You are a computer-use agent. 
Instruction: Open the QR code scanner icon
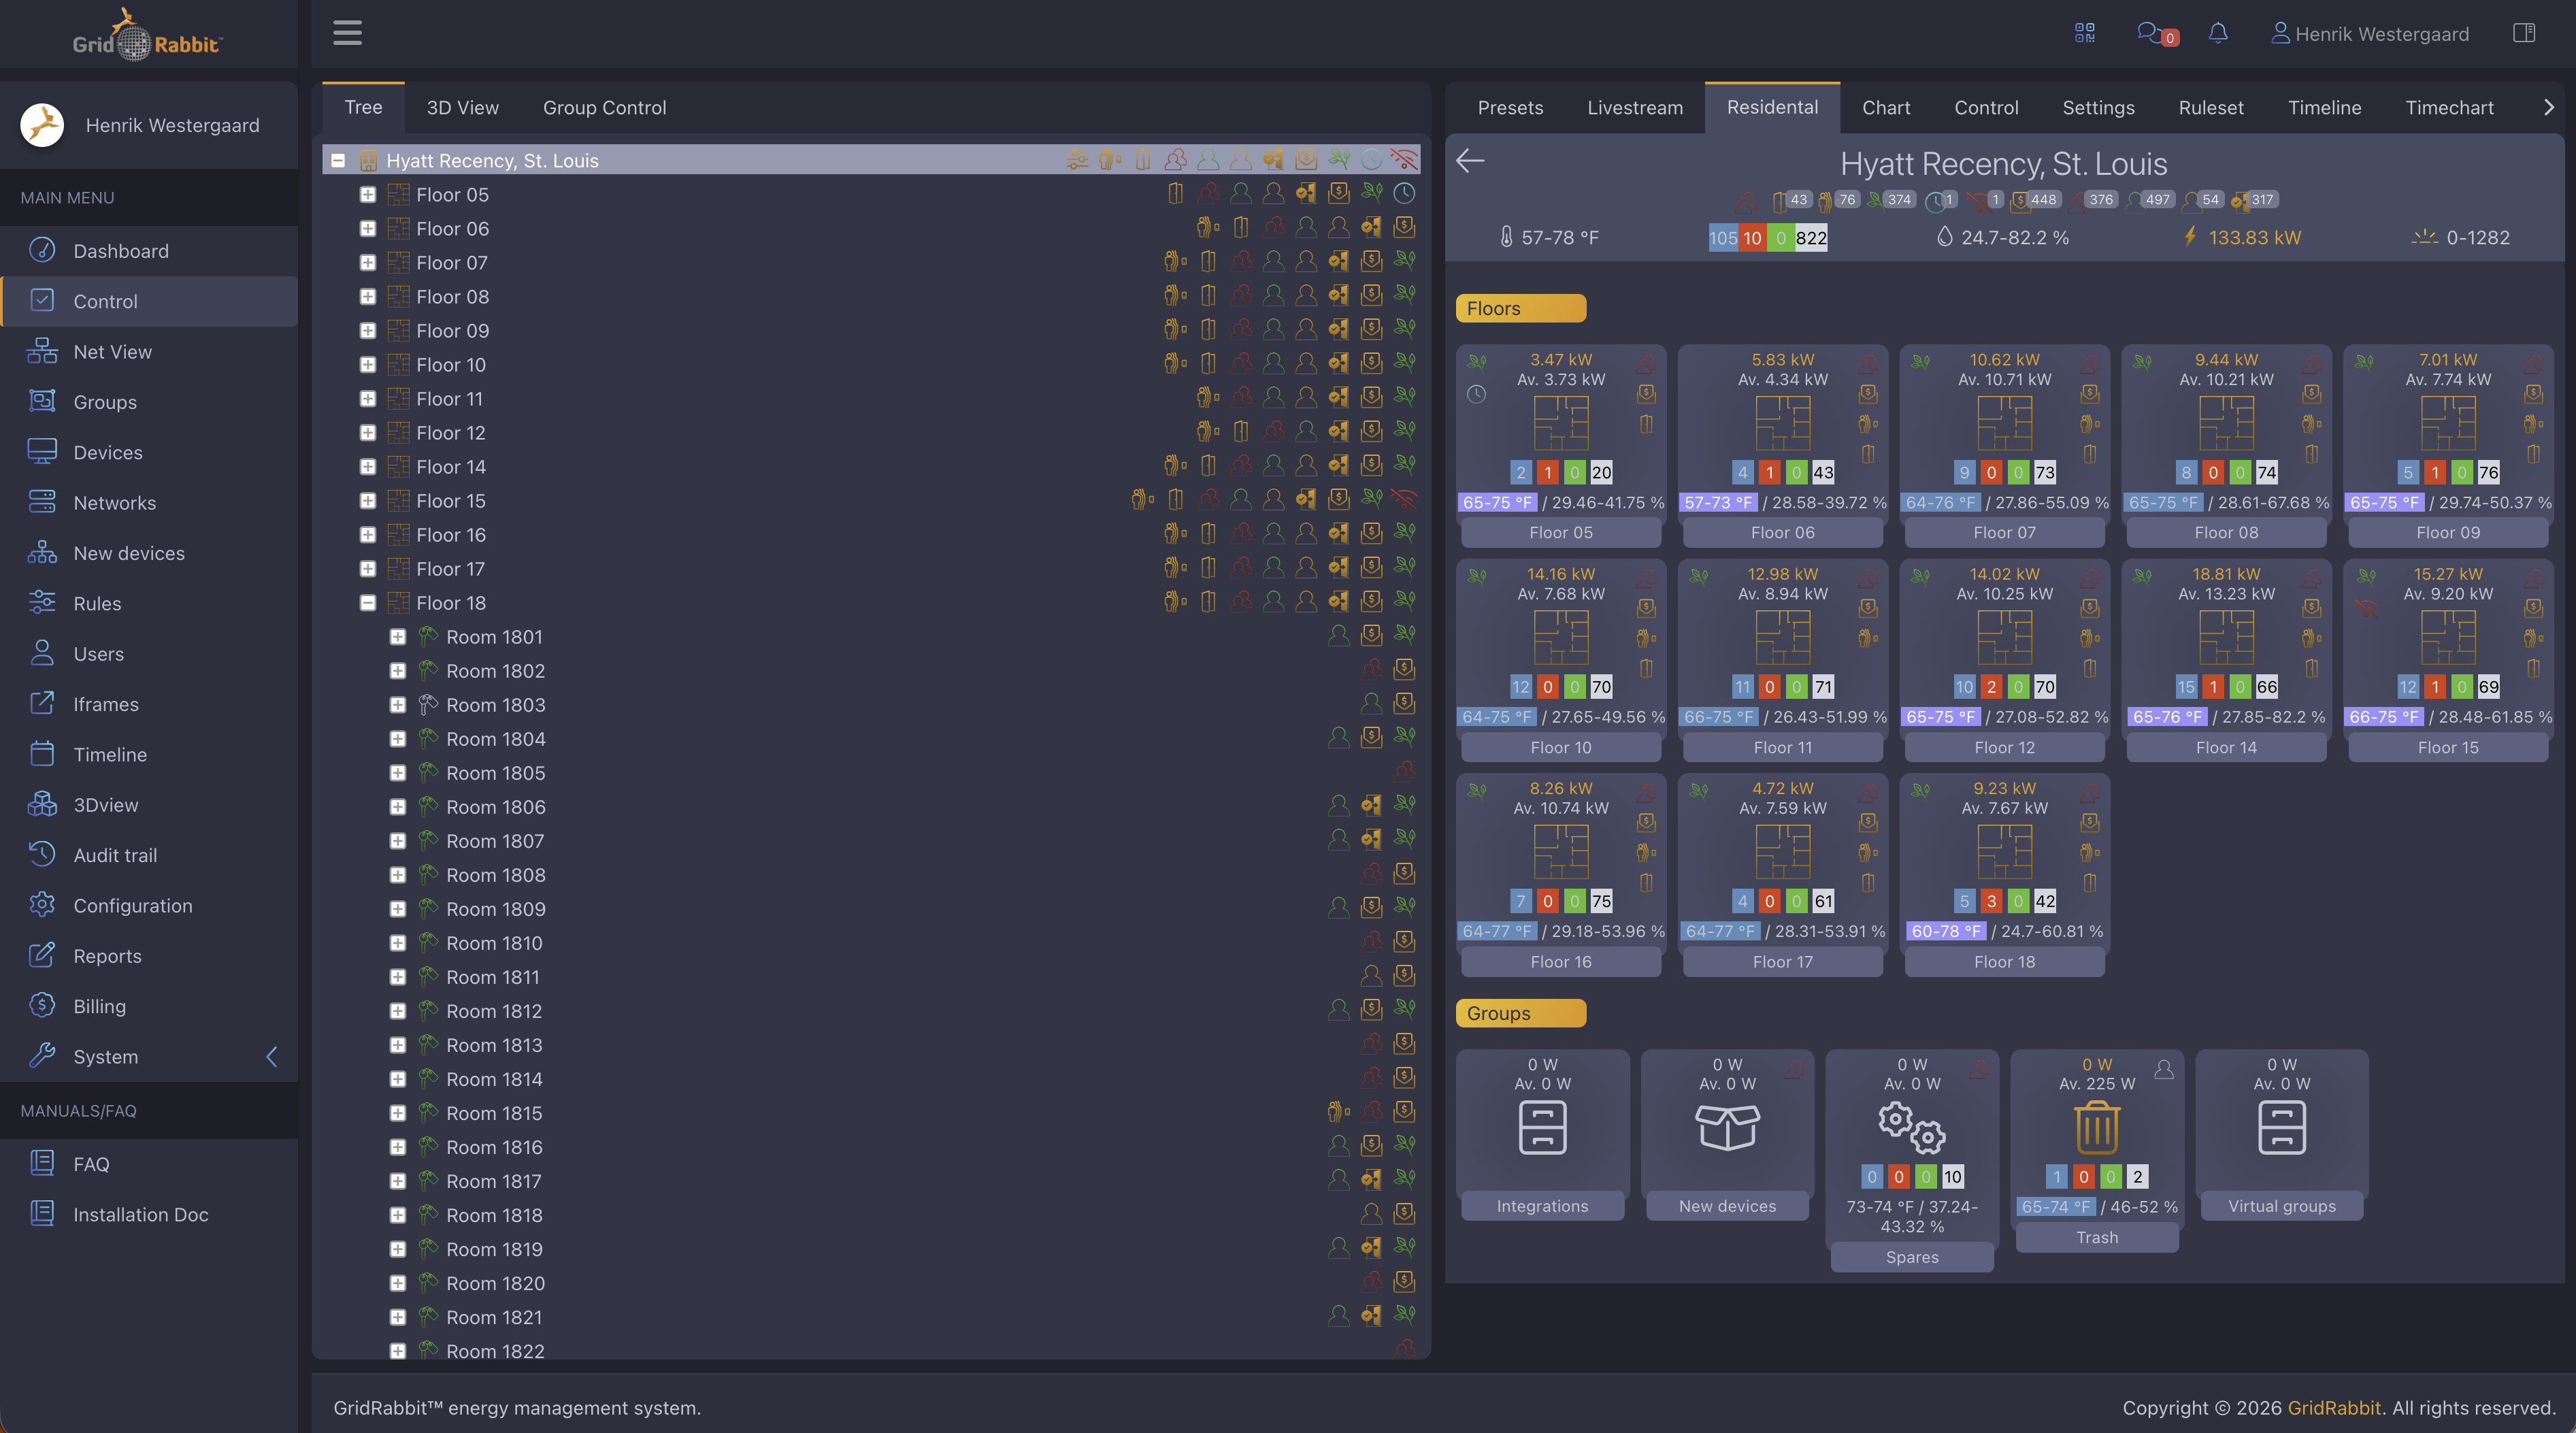coord(2084,33)
